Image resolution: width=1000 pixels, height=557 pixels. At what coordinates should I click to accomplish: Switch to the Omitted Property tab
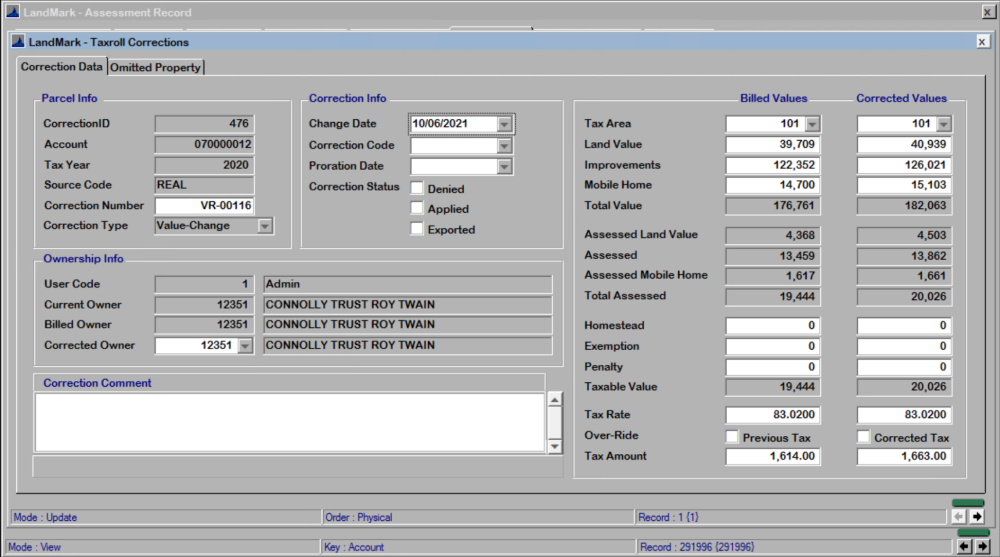[156, 68]
